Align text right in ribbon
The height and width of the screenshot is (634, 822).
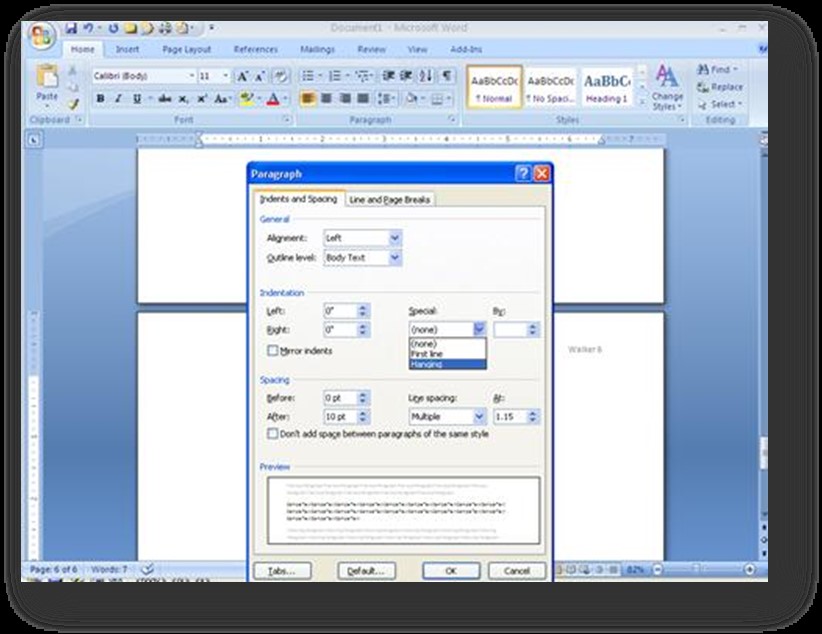[345, 98]
